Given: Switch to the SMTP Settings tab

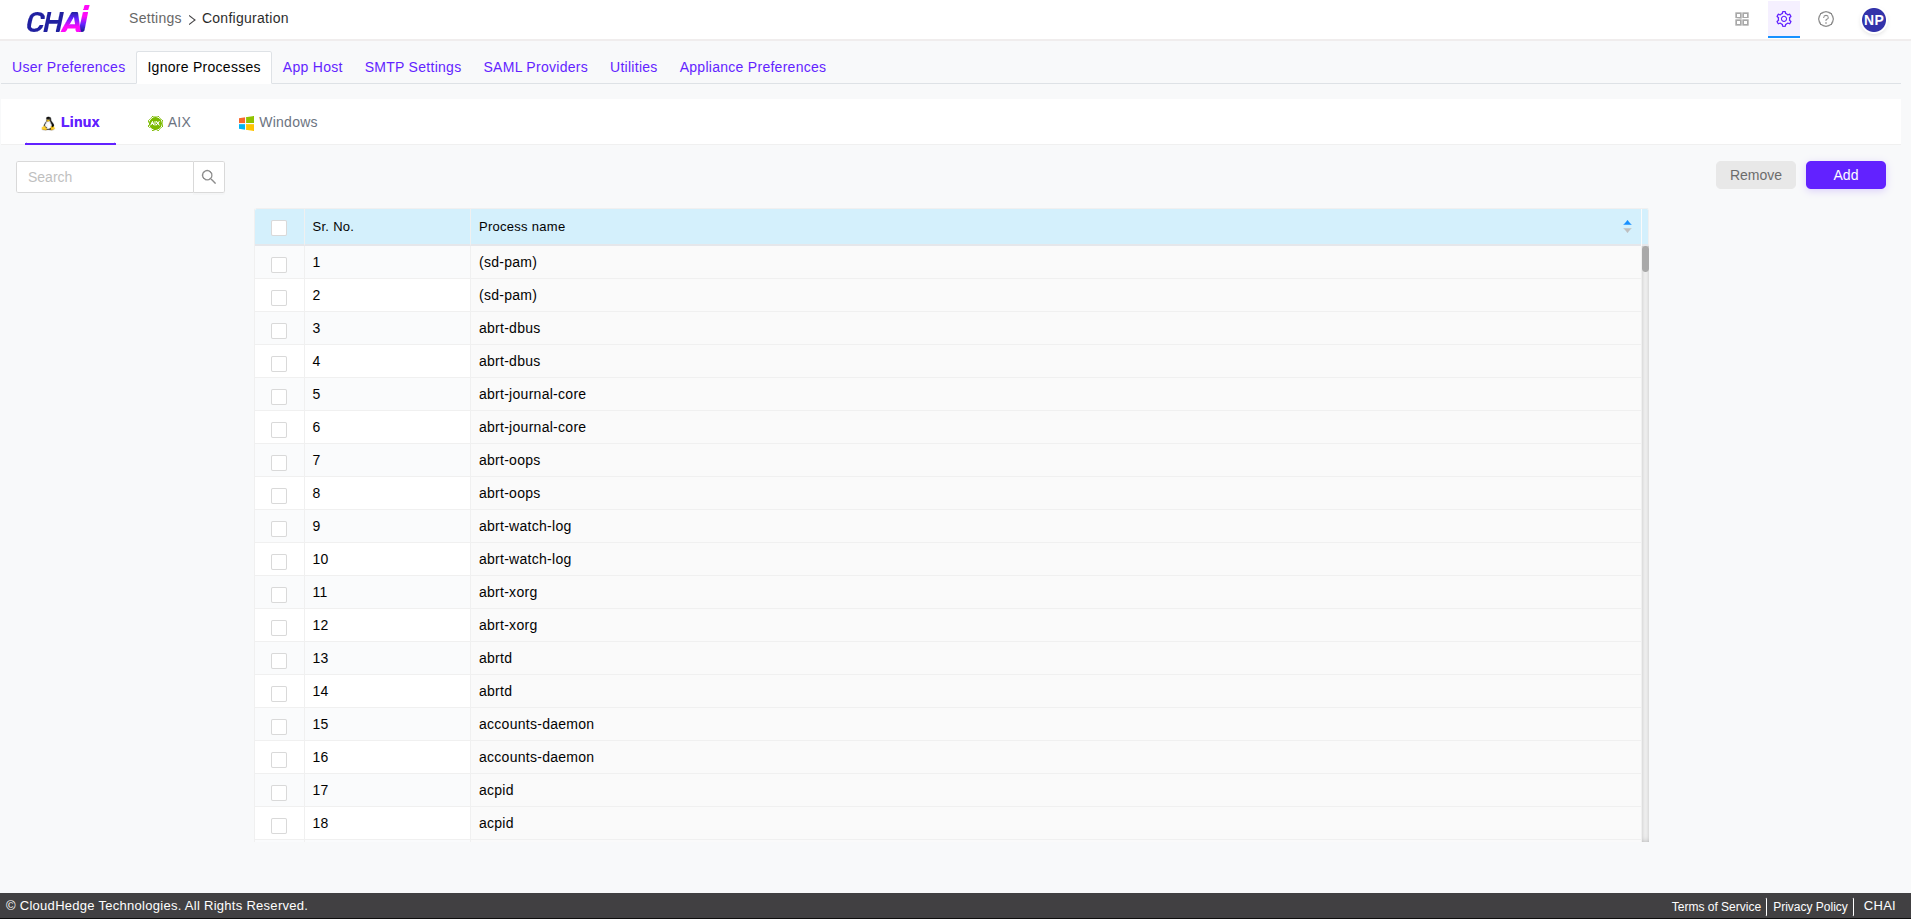Looking at the screenshot, I should [412, 67].
